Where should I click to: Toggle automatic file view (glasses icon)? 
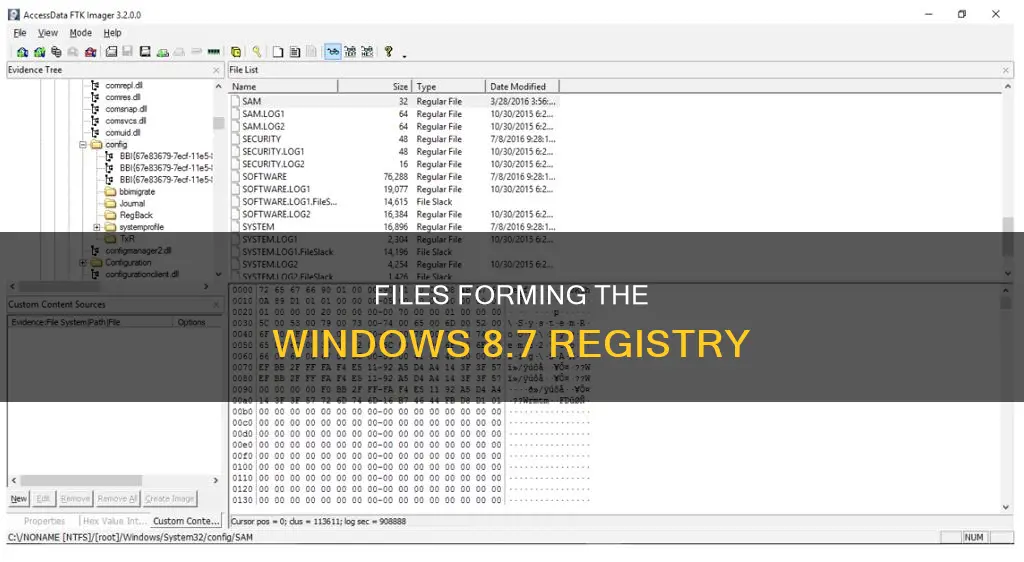click(333, 52)
